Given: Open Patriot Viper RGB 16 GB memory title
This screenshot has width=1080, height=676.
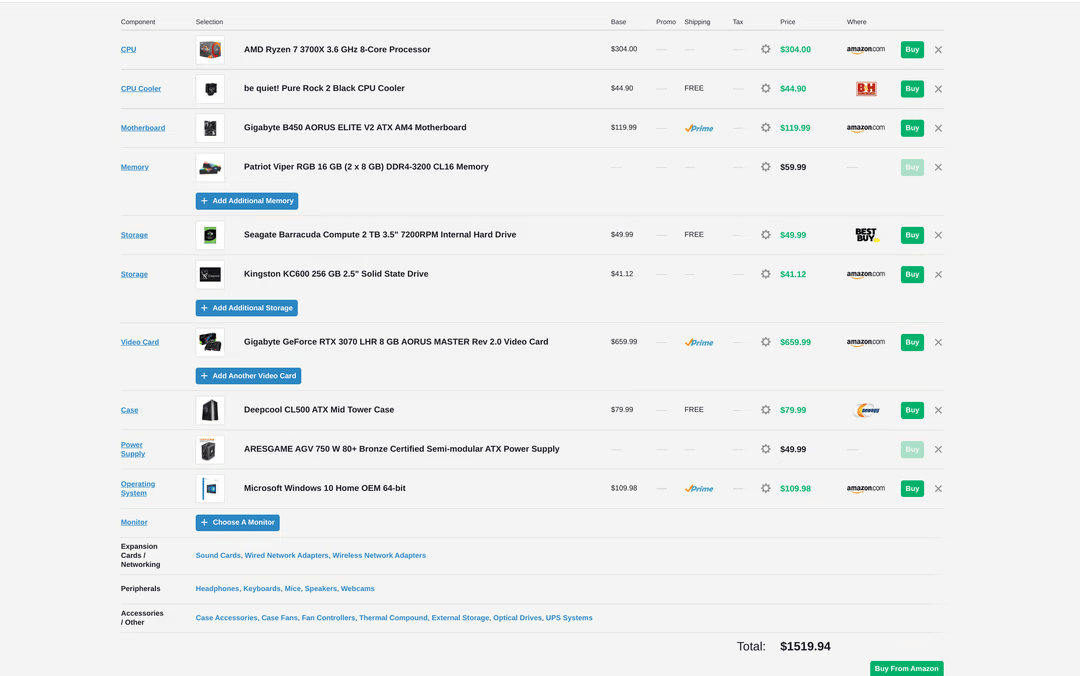Looking at the screenshot, I should 366,167.
